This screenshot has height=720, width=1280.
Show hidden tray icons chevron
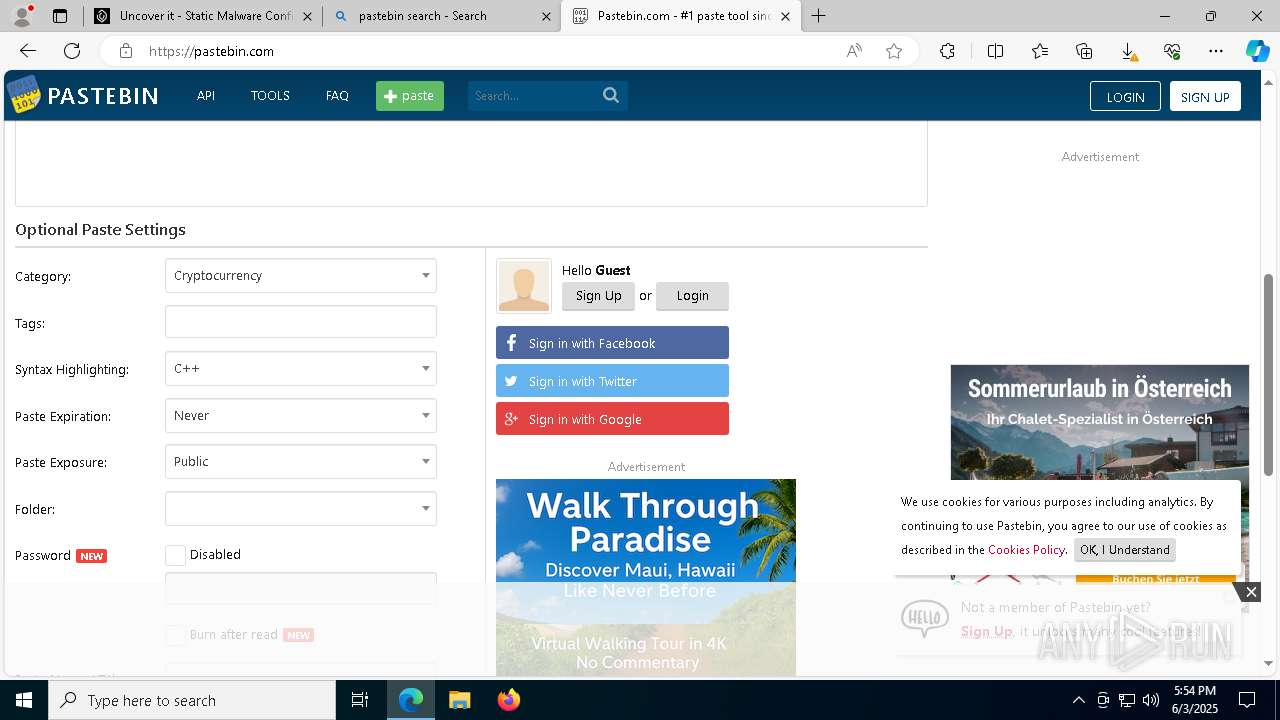1078,700
